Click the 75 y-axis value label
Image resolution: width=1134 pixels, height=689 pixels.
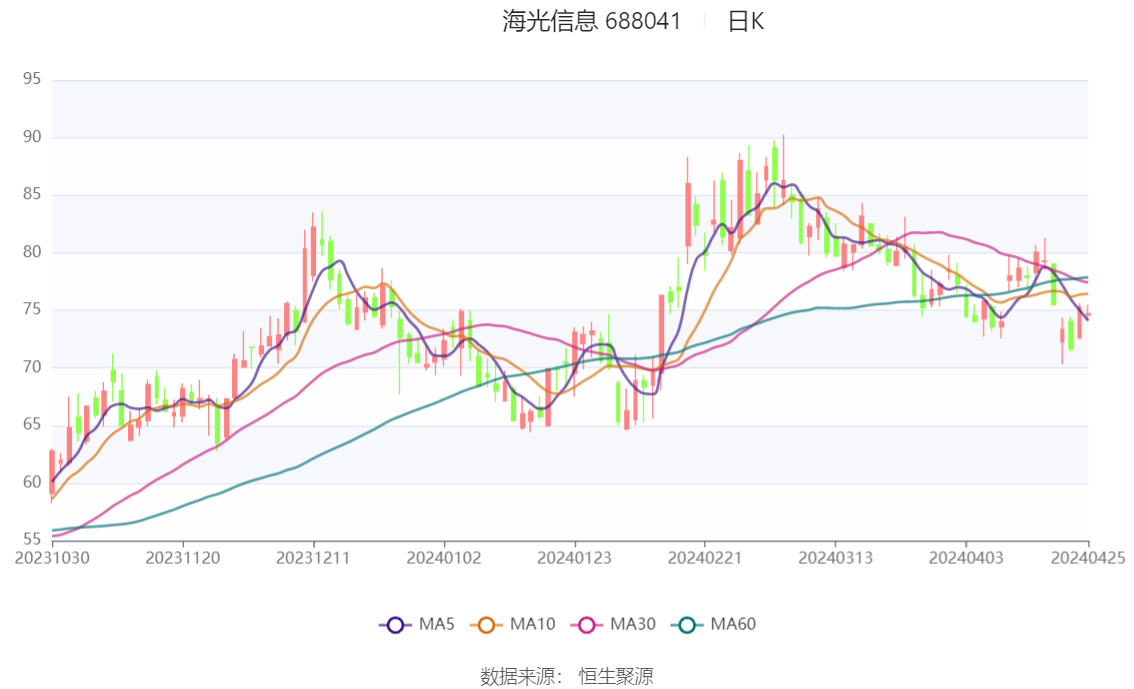[32, 309]
